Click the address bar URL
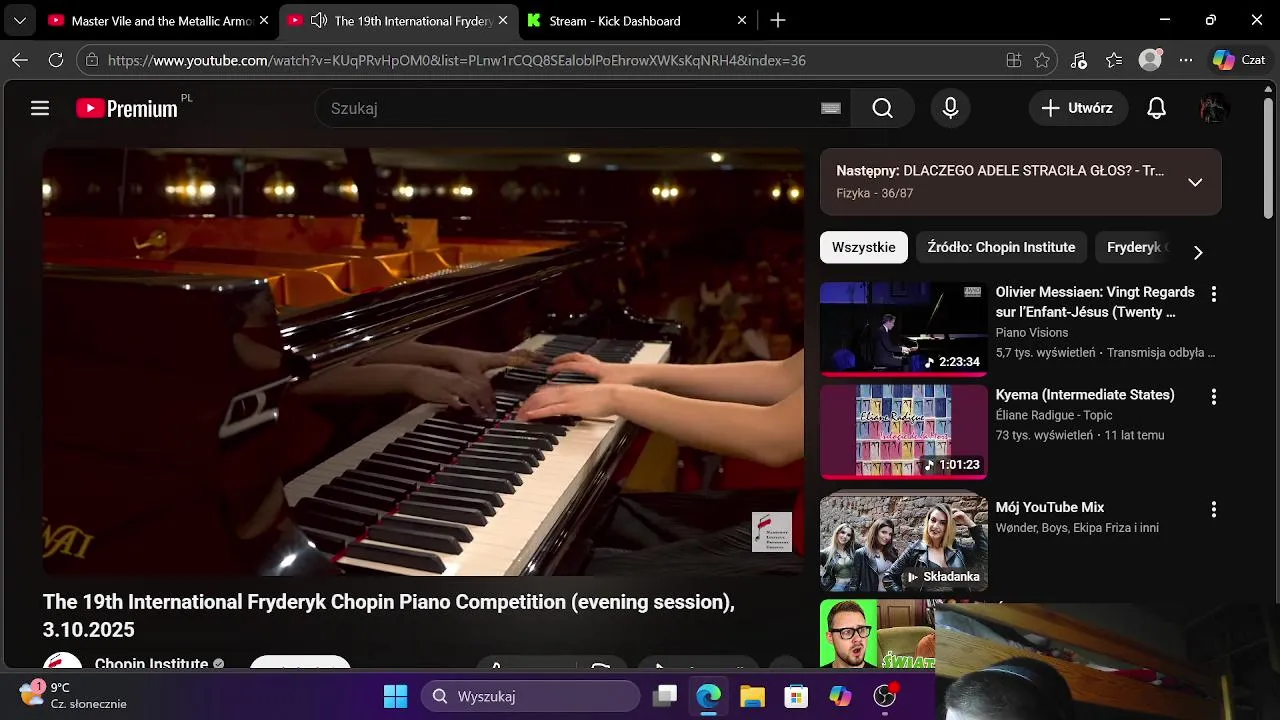Screen dimensions: 1280x720 (457, 60)
